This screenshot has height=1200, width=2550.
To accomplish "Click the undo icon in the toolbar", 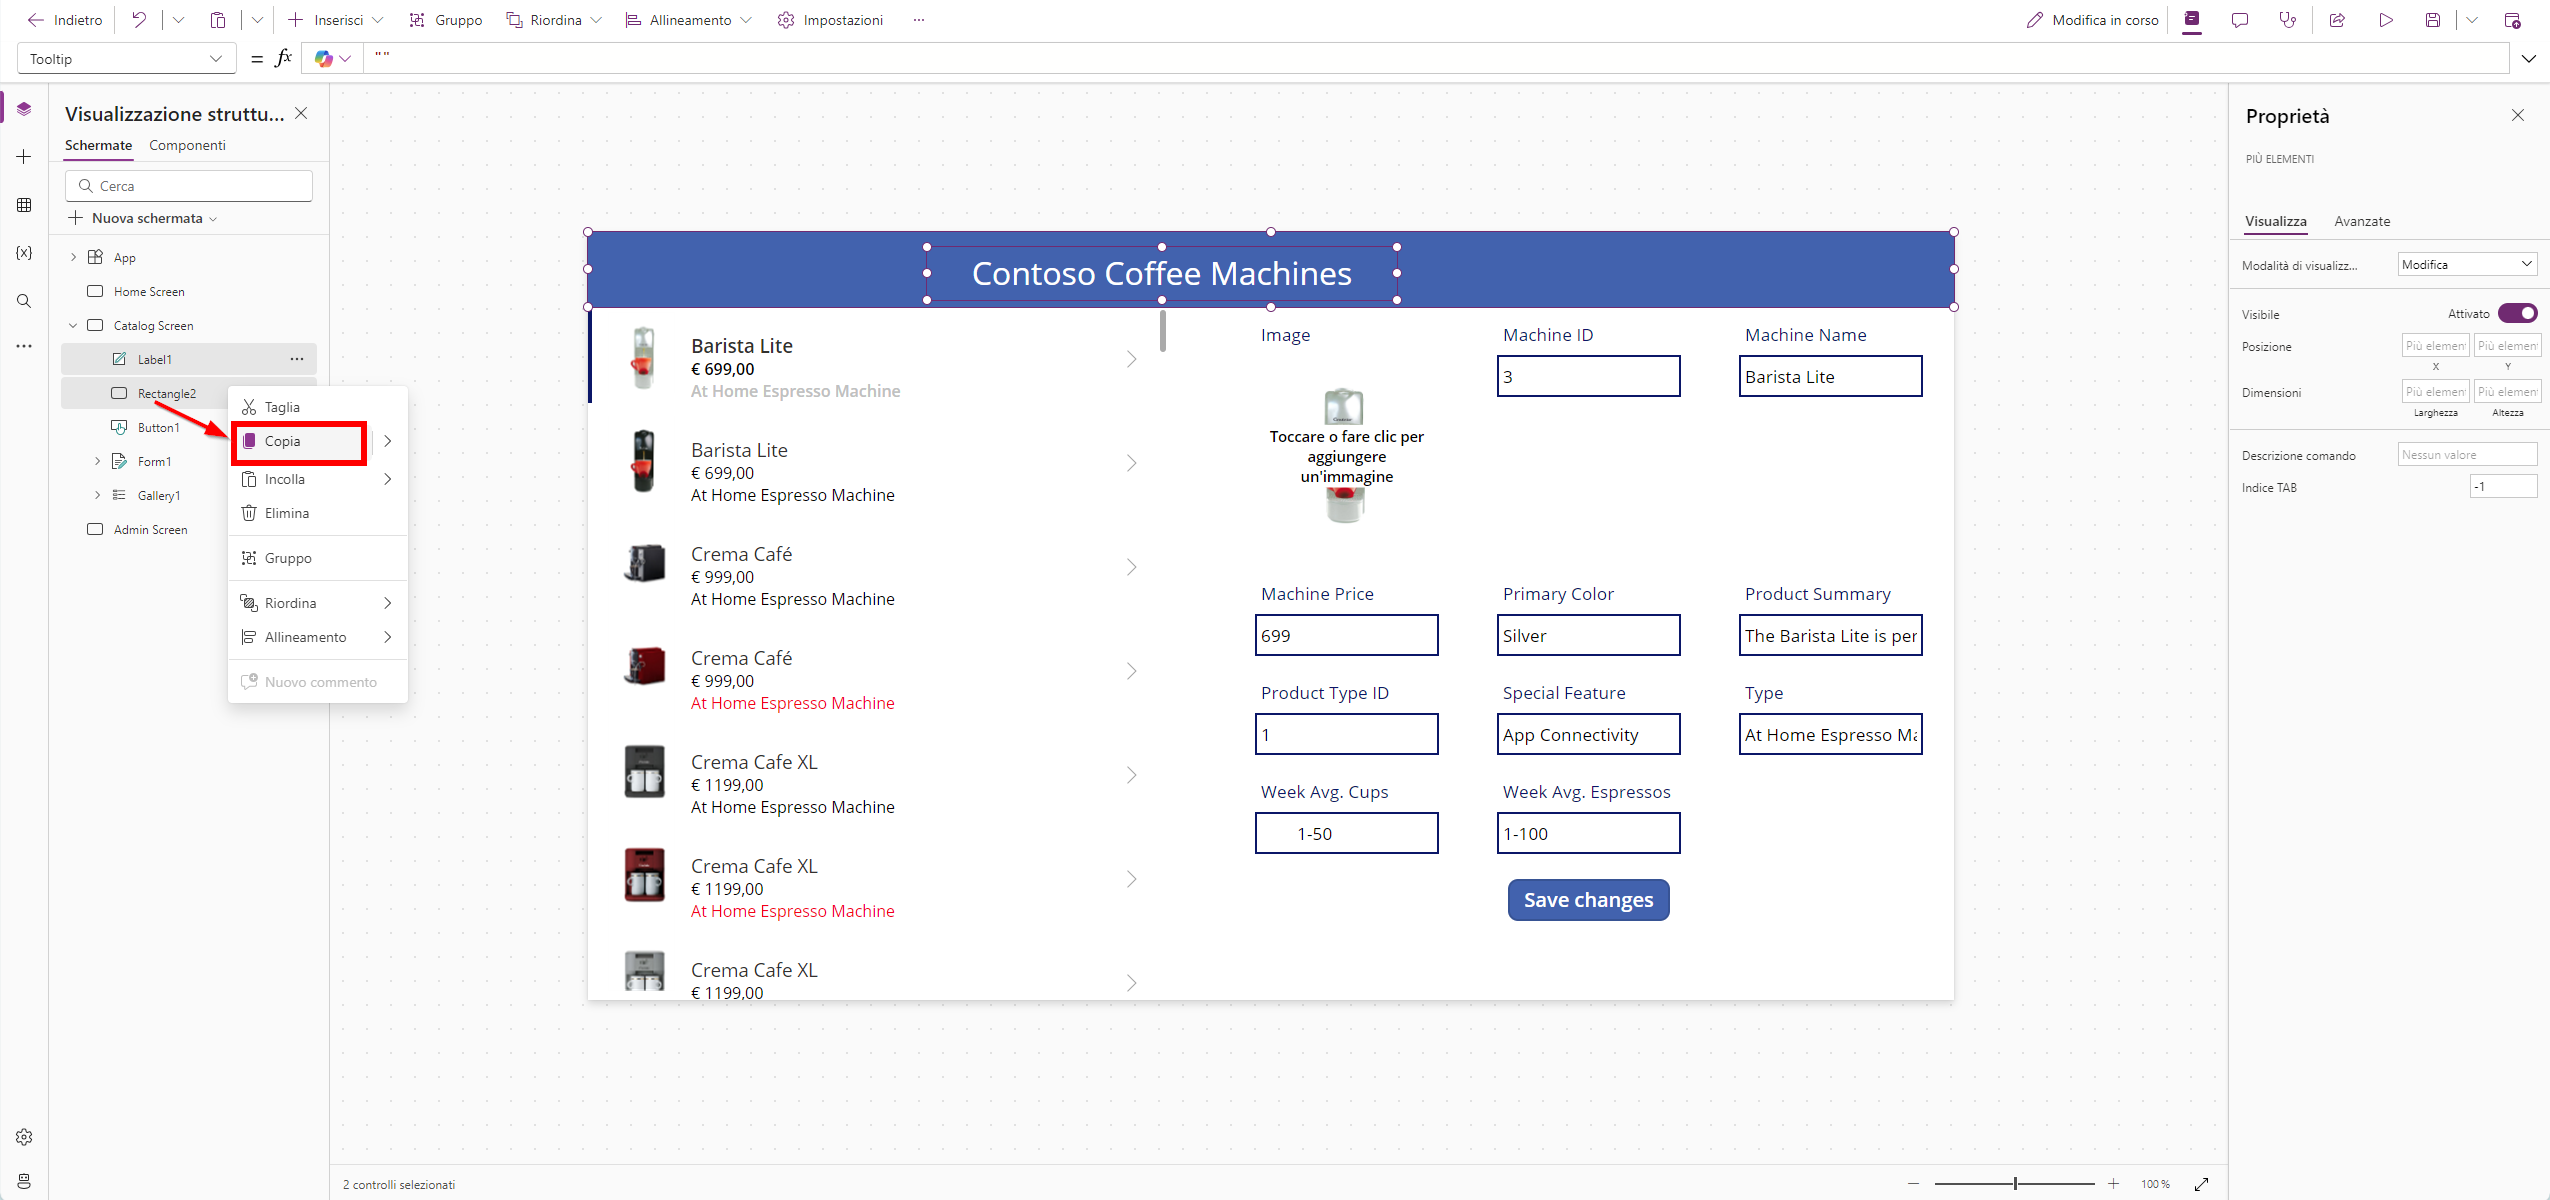I will [x=139, y=20].
